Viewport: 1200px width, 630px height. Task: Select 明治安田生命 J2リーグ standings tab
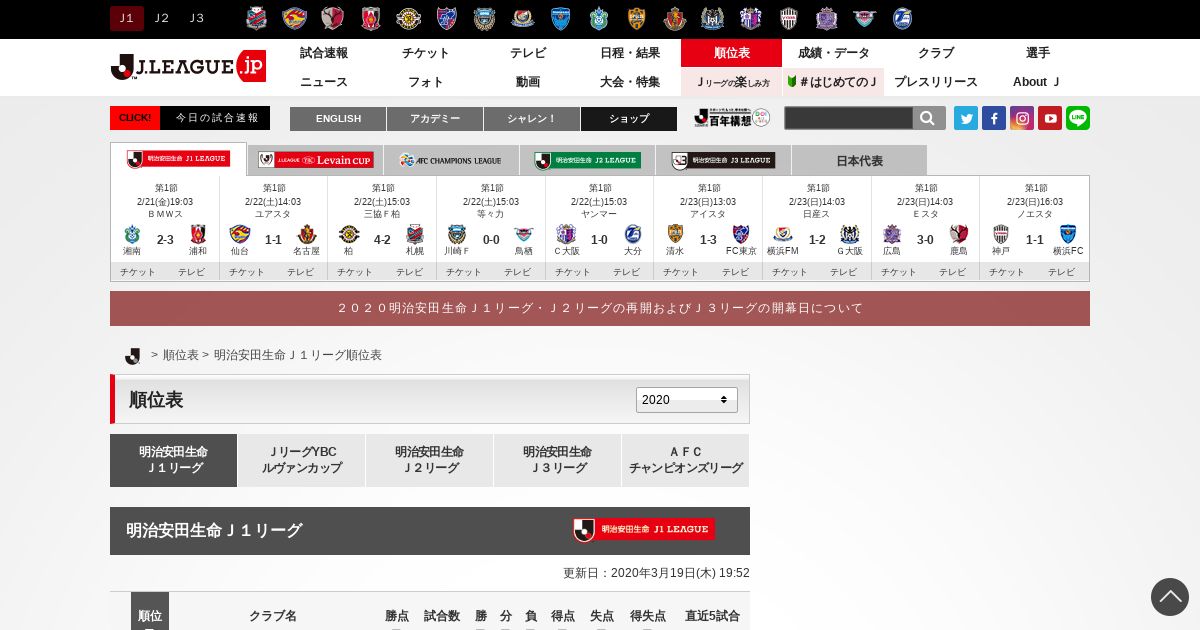pyautogui.click(x=430, y=460)
